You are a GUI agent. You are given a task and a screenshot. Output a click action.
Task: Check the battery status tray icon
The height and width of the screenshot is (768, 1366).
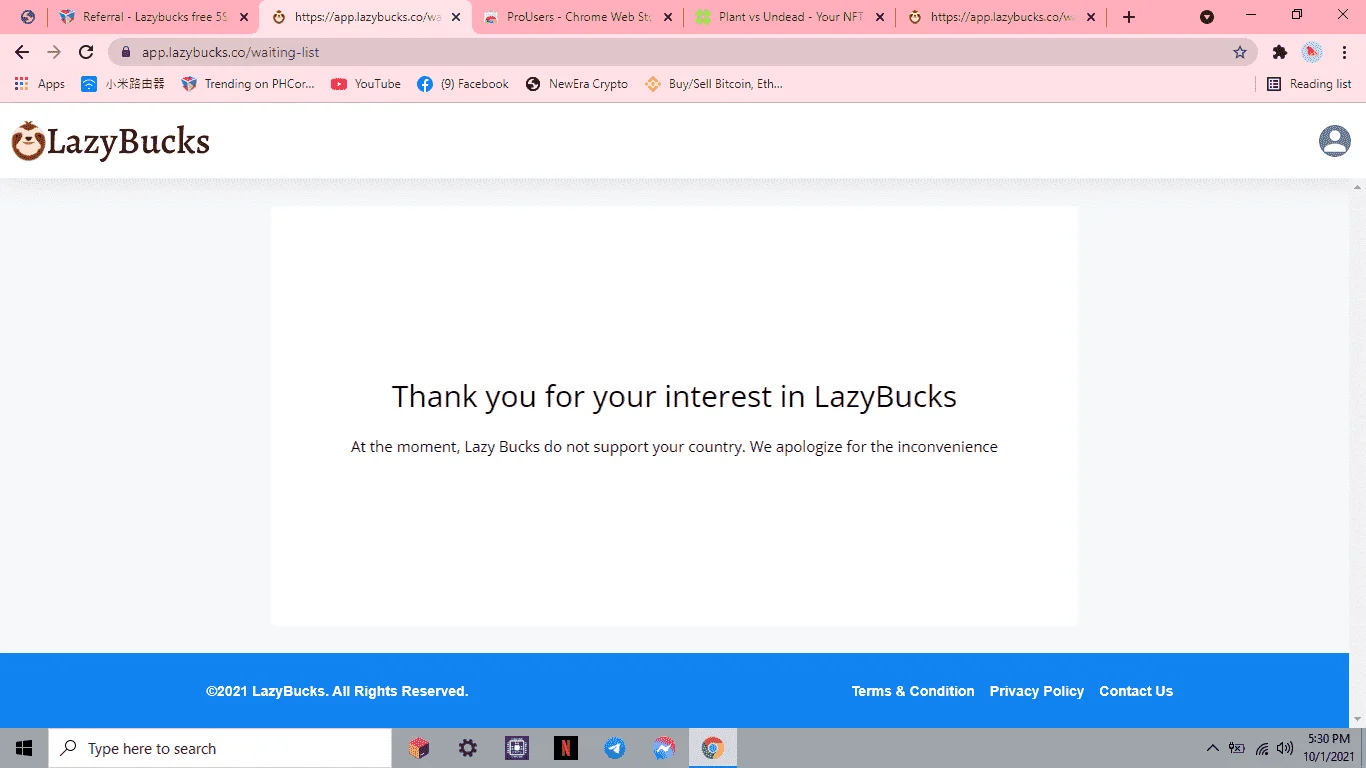[x=1237, y=748]
